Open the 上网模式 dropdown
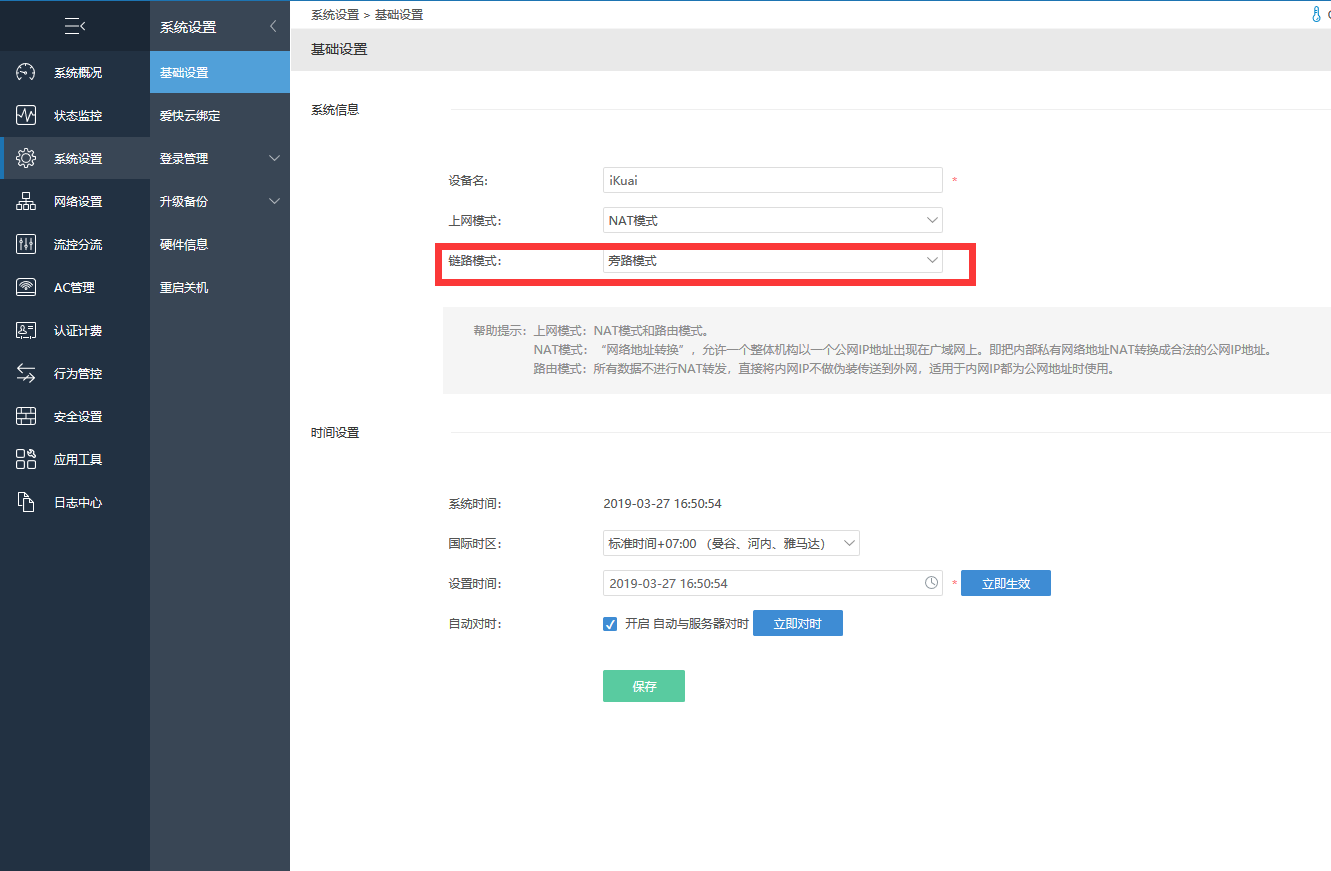 (x=772, y=220)
